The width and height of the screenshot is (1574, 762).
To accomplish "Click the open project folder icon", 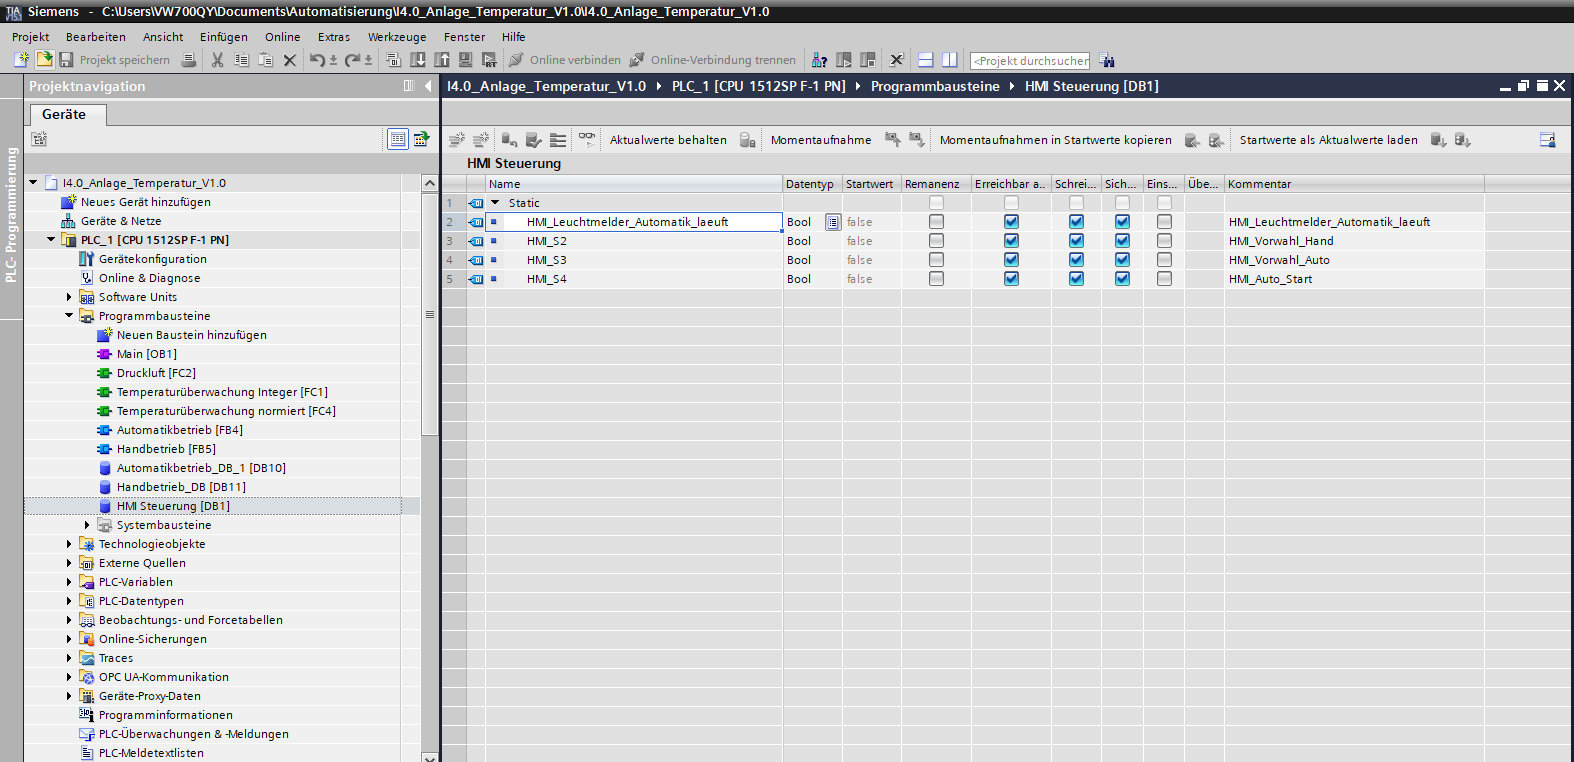I will point(45,60).
